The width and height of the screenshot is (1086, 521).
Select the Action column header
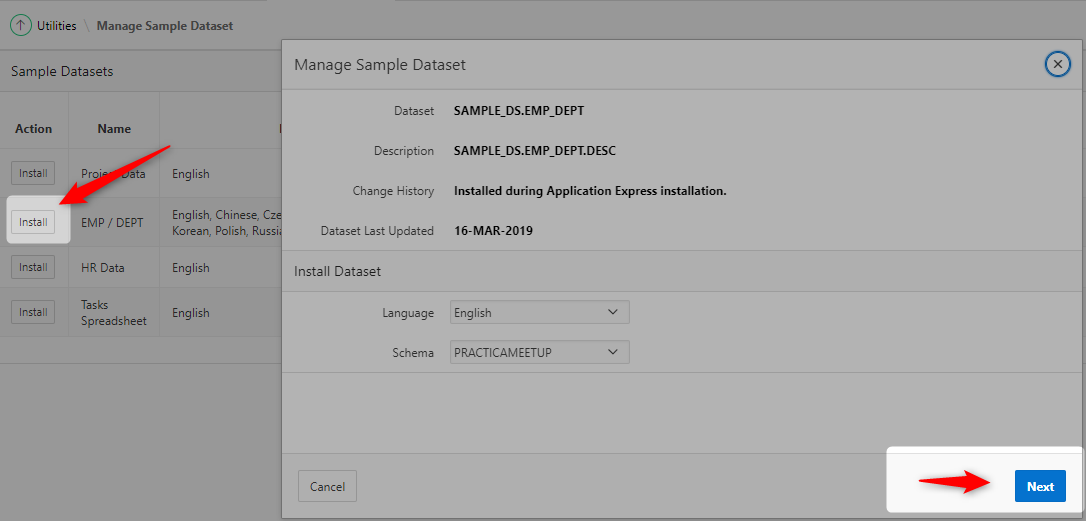33,129
